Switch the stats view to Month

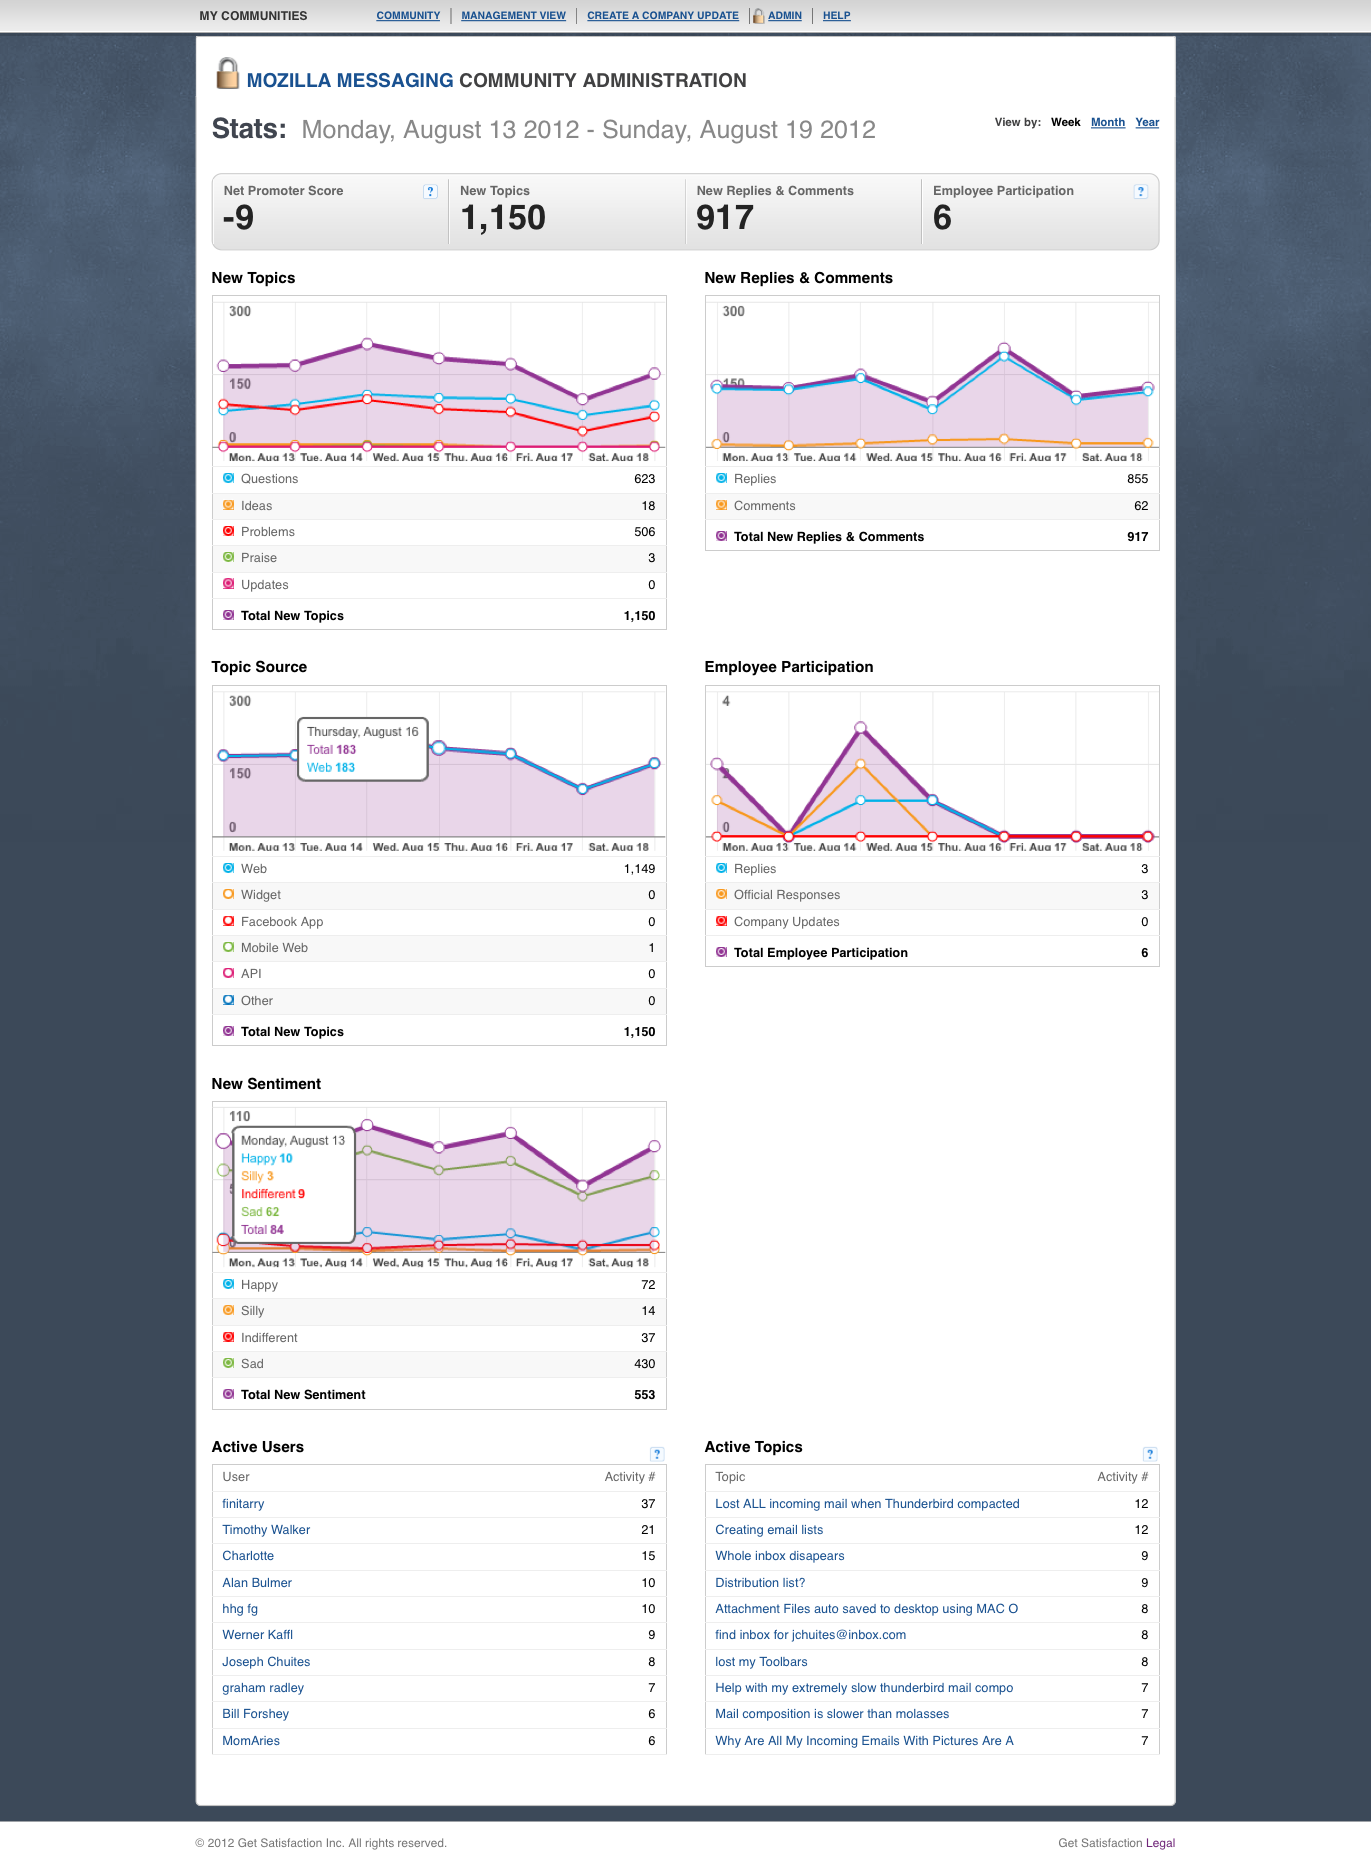[x=1108, y=122]
